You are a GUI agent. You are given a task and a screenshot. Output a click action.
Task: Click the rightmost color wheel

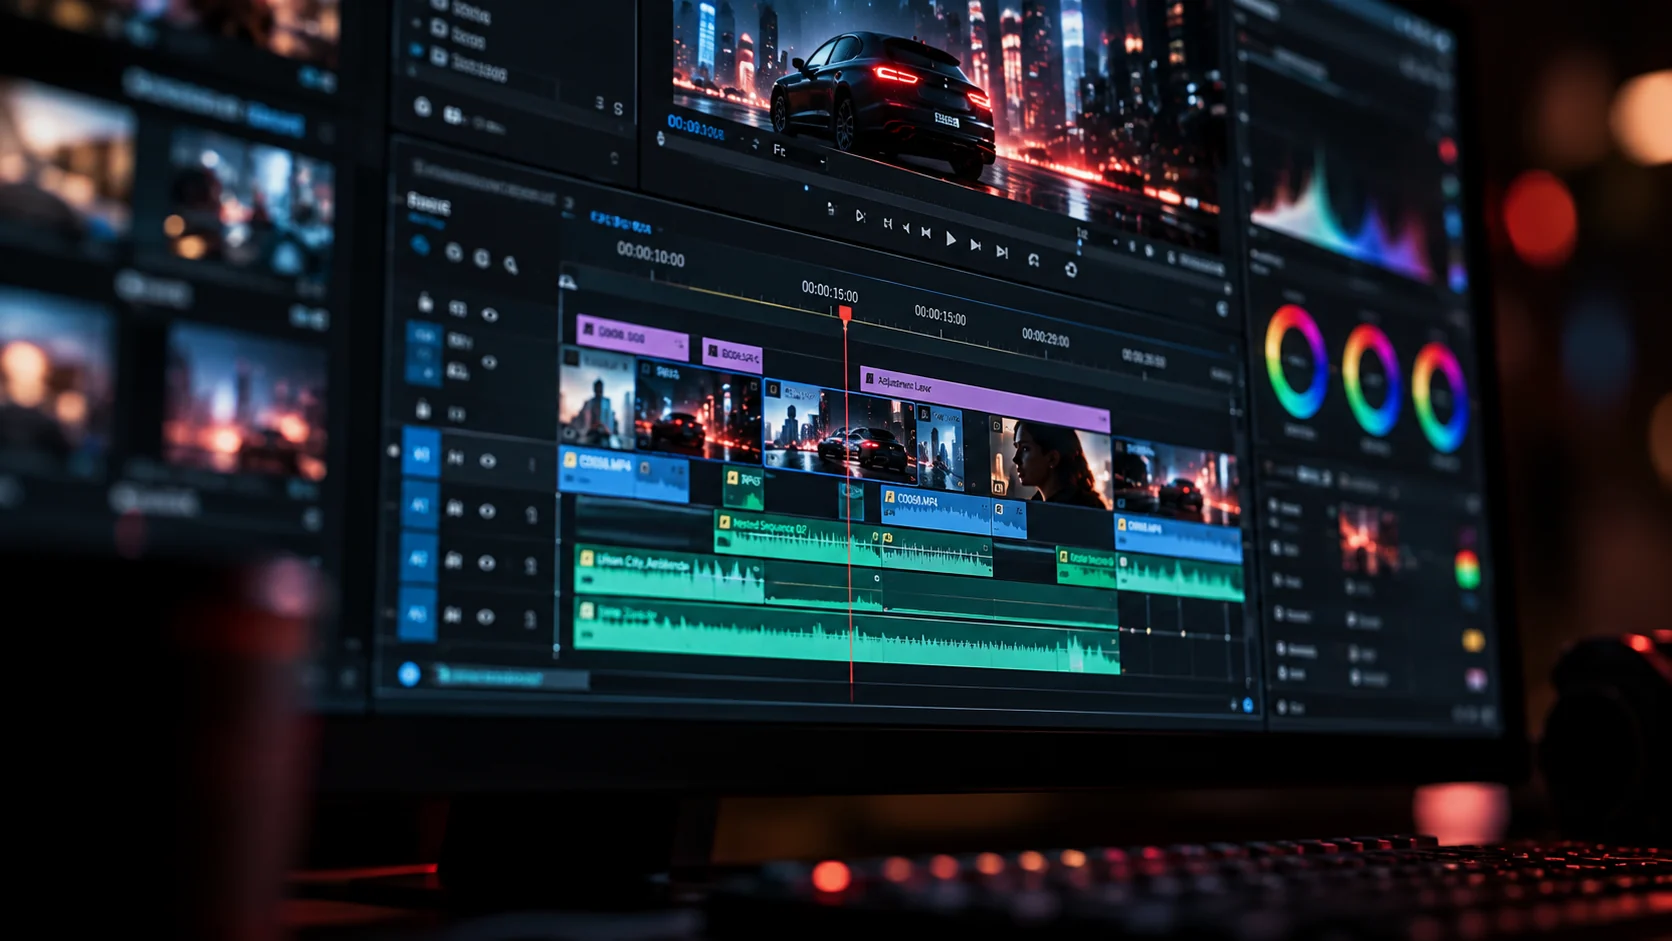tap(1439, 396)
